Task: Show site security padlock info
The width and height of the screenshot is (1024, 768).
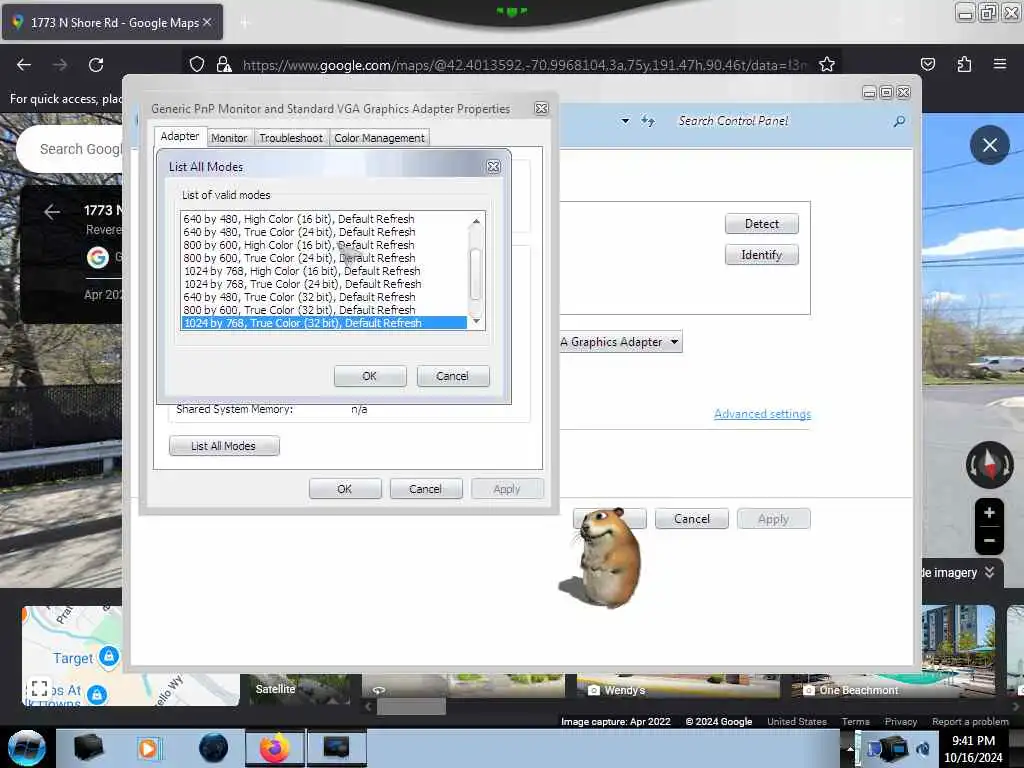Action: 224,65
